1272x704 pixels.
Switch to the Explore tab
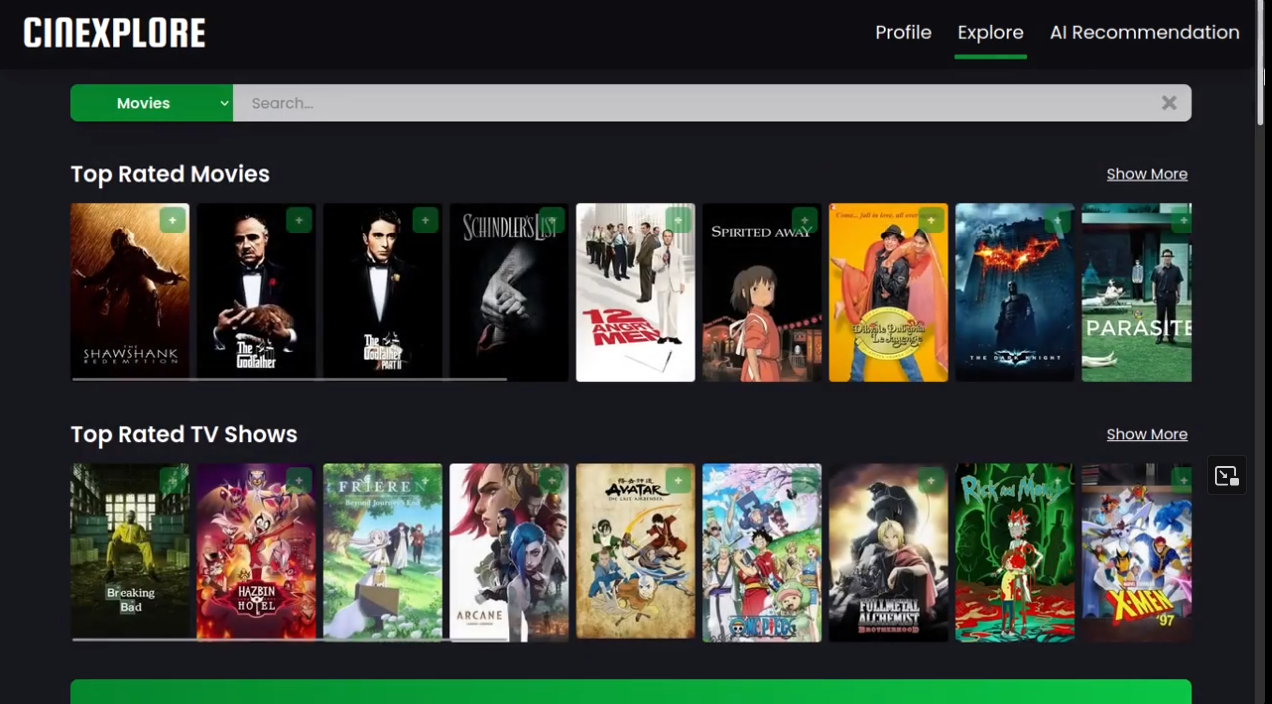tap(990, 33)
